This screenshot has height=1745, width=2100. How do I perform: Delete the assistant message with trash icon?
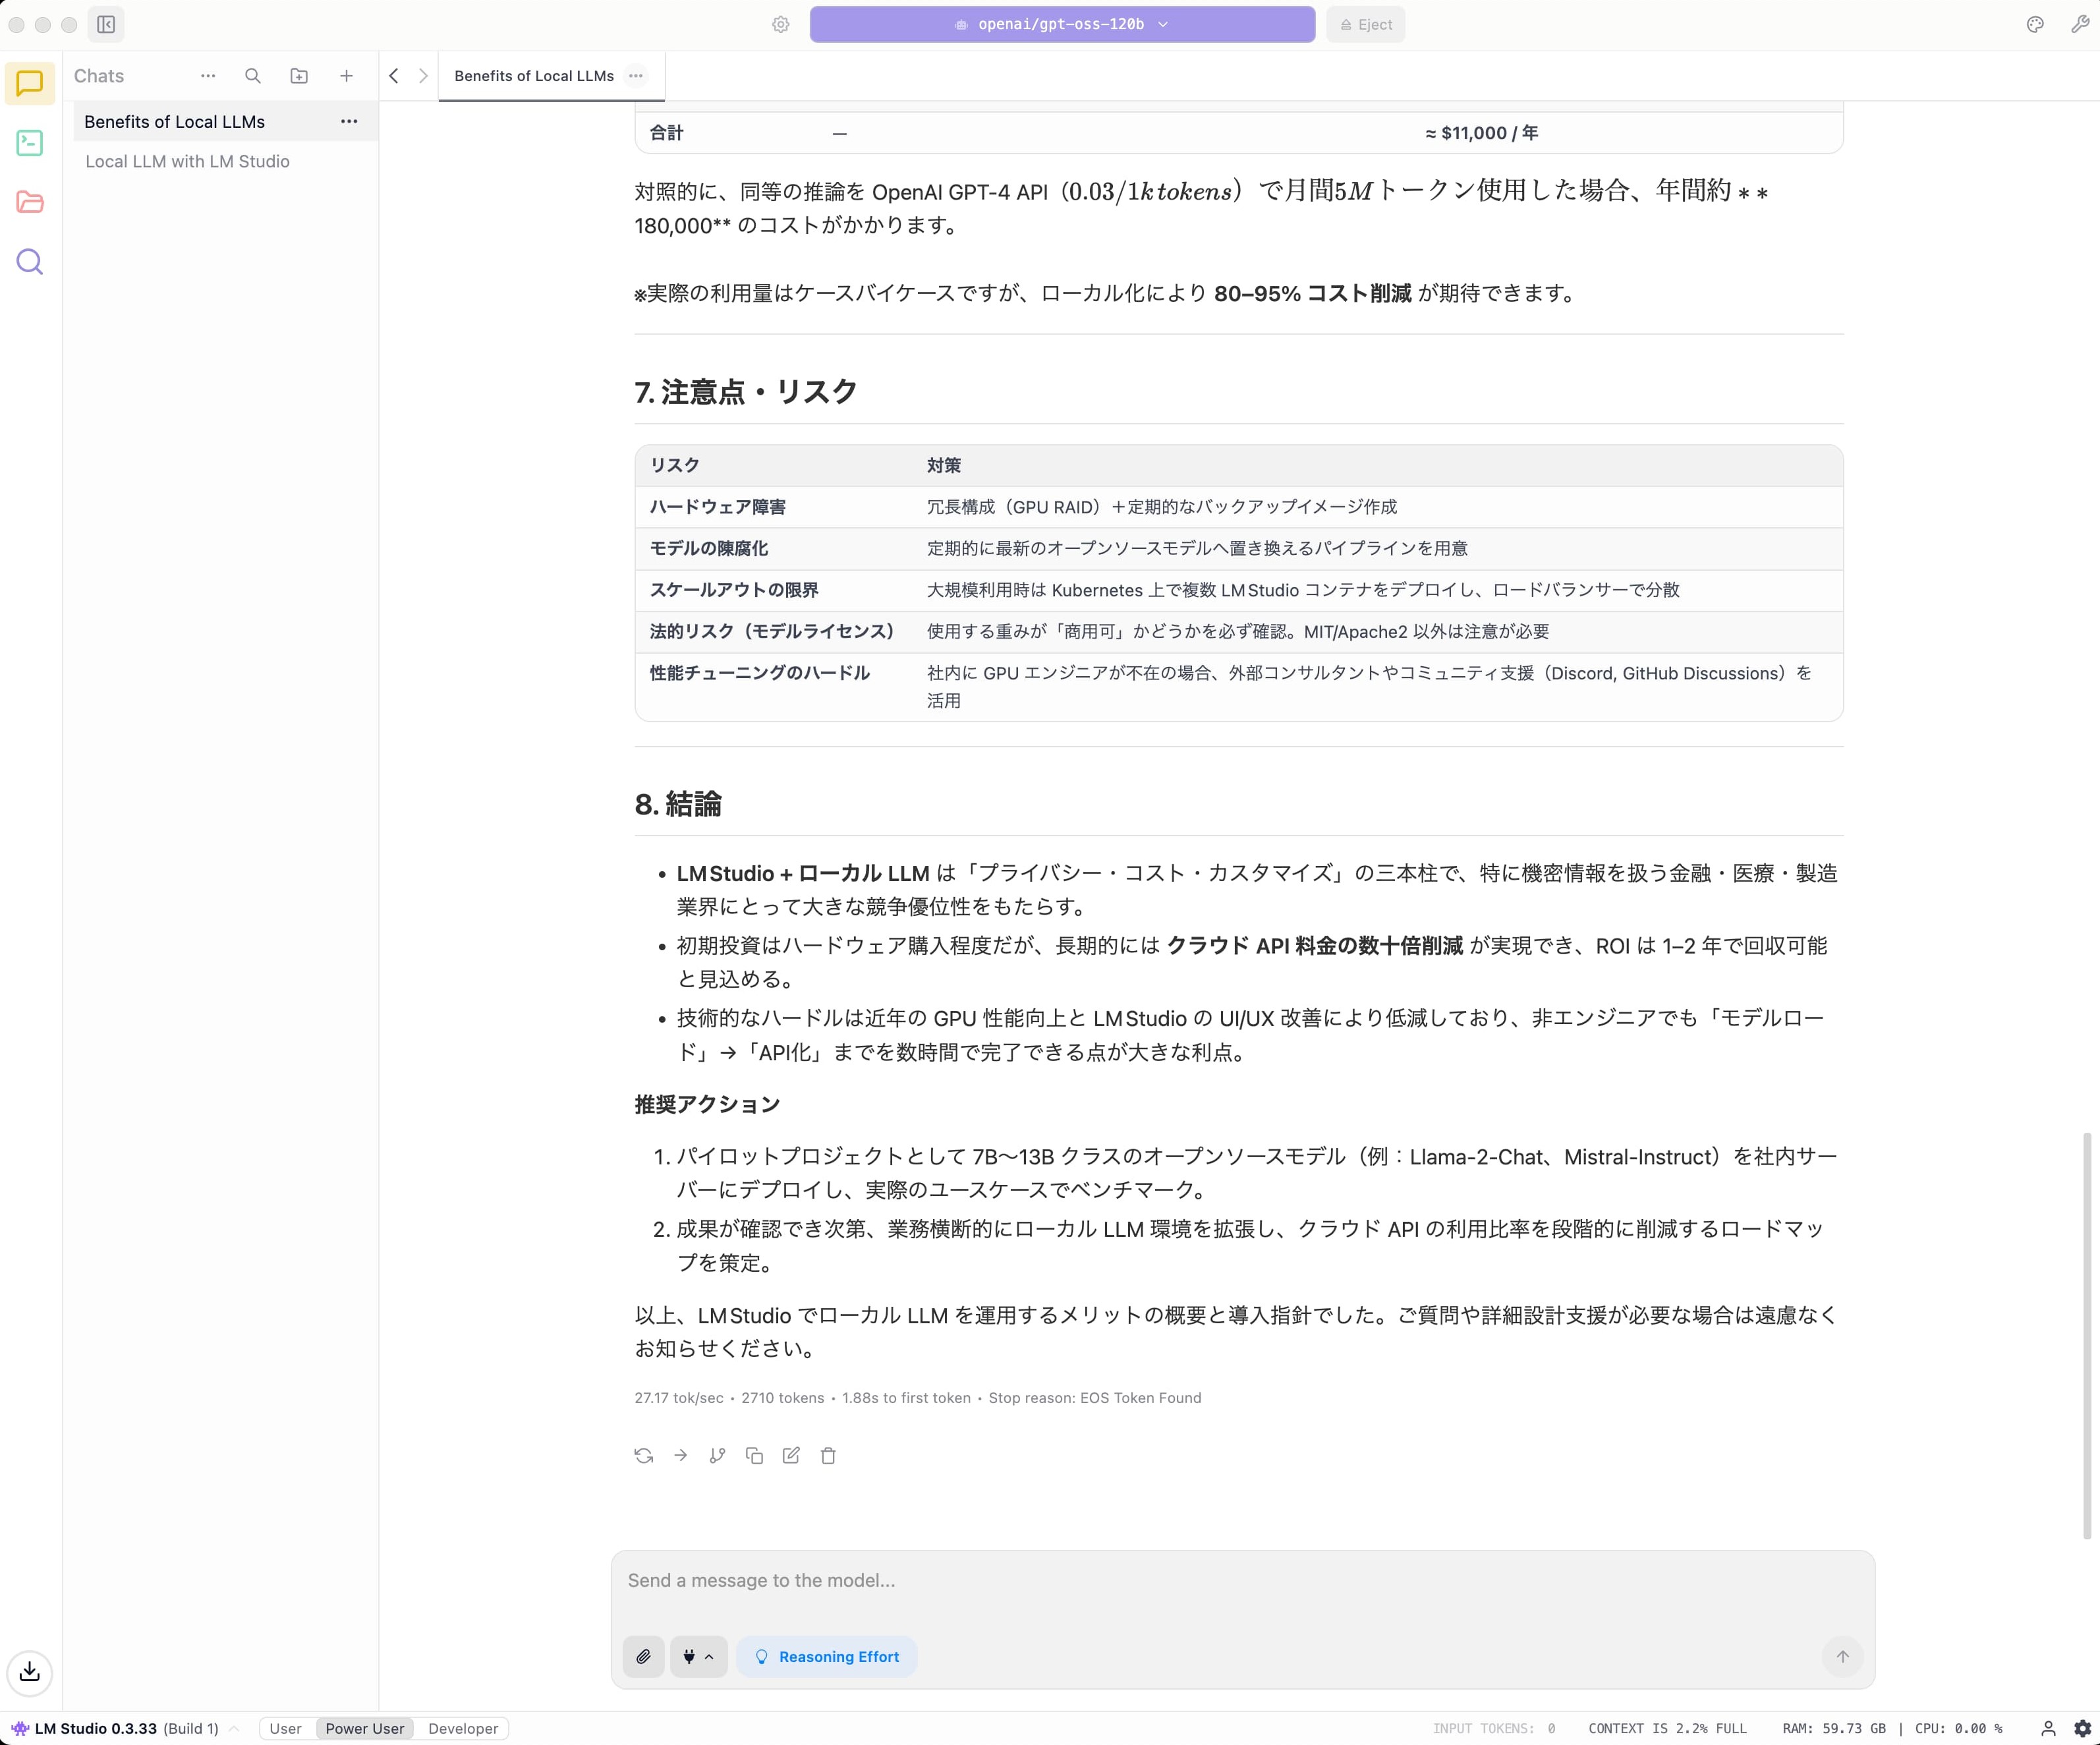point(828,1456)
